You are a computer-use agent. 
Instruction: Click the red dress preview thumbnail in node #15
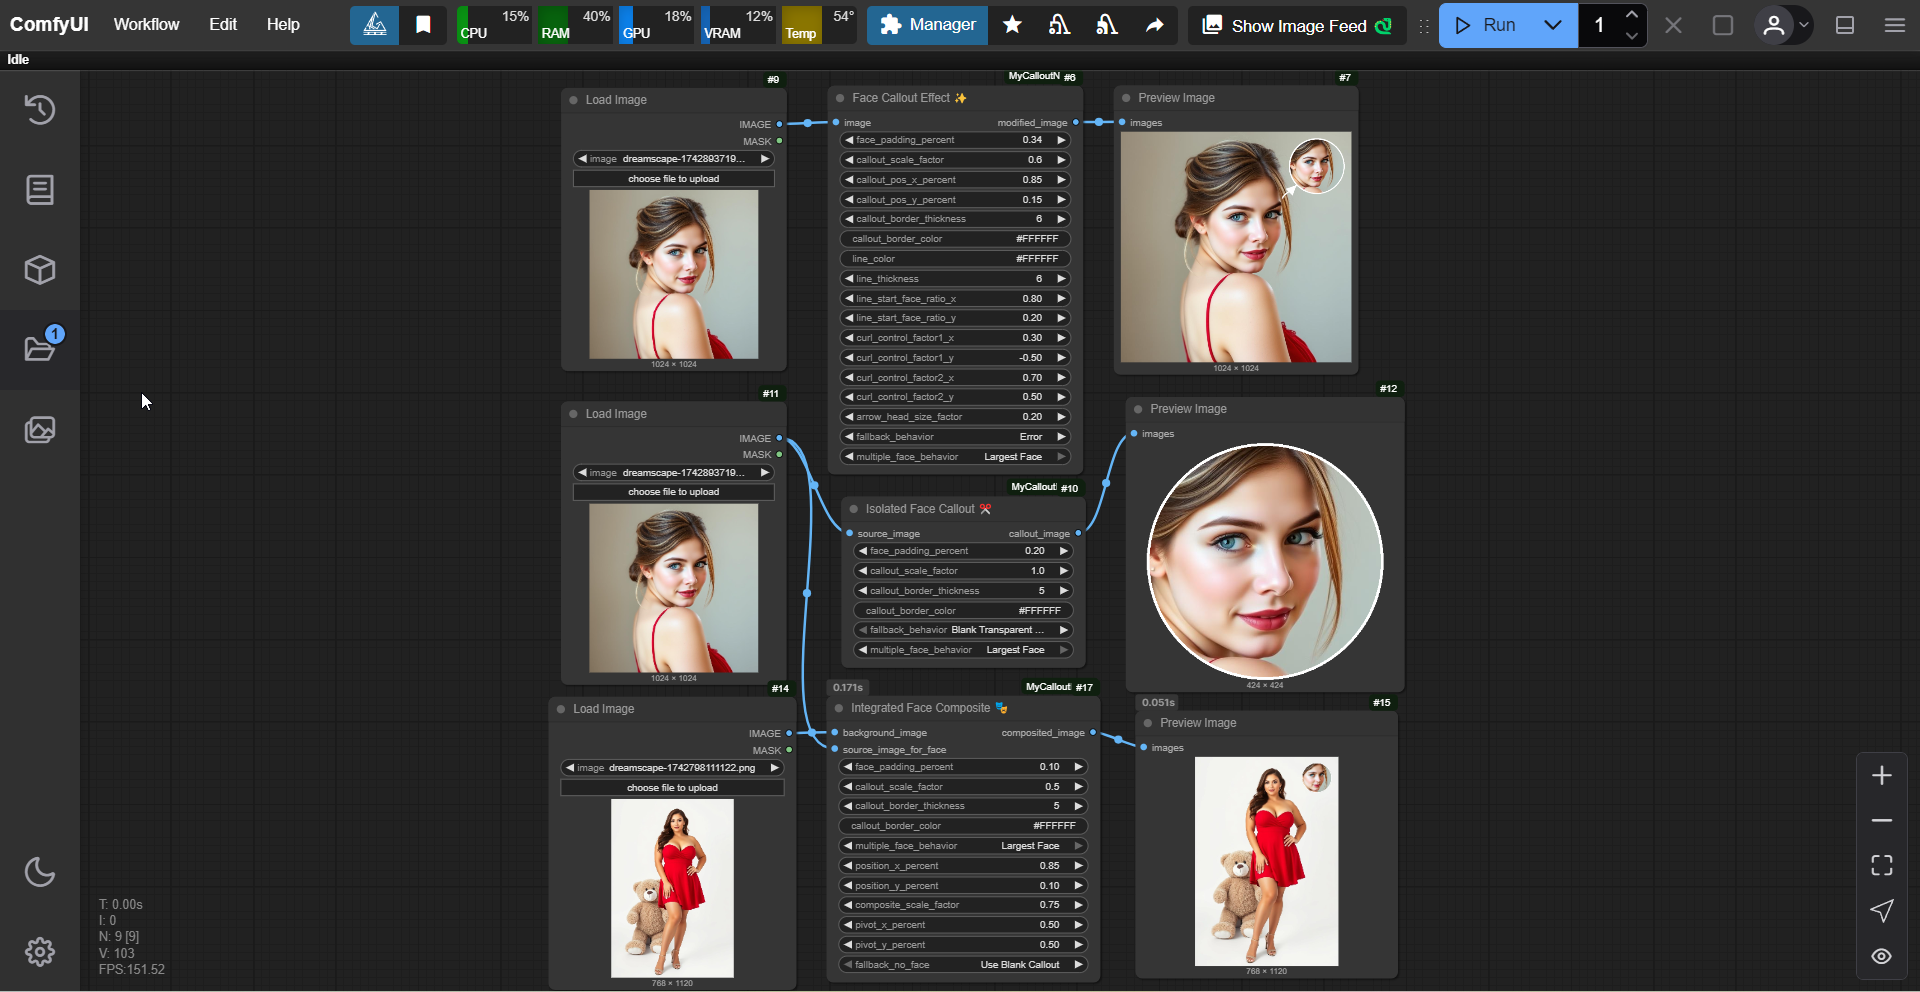1266,861
